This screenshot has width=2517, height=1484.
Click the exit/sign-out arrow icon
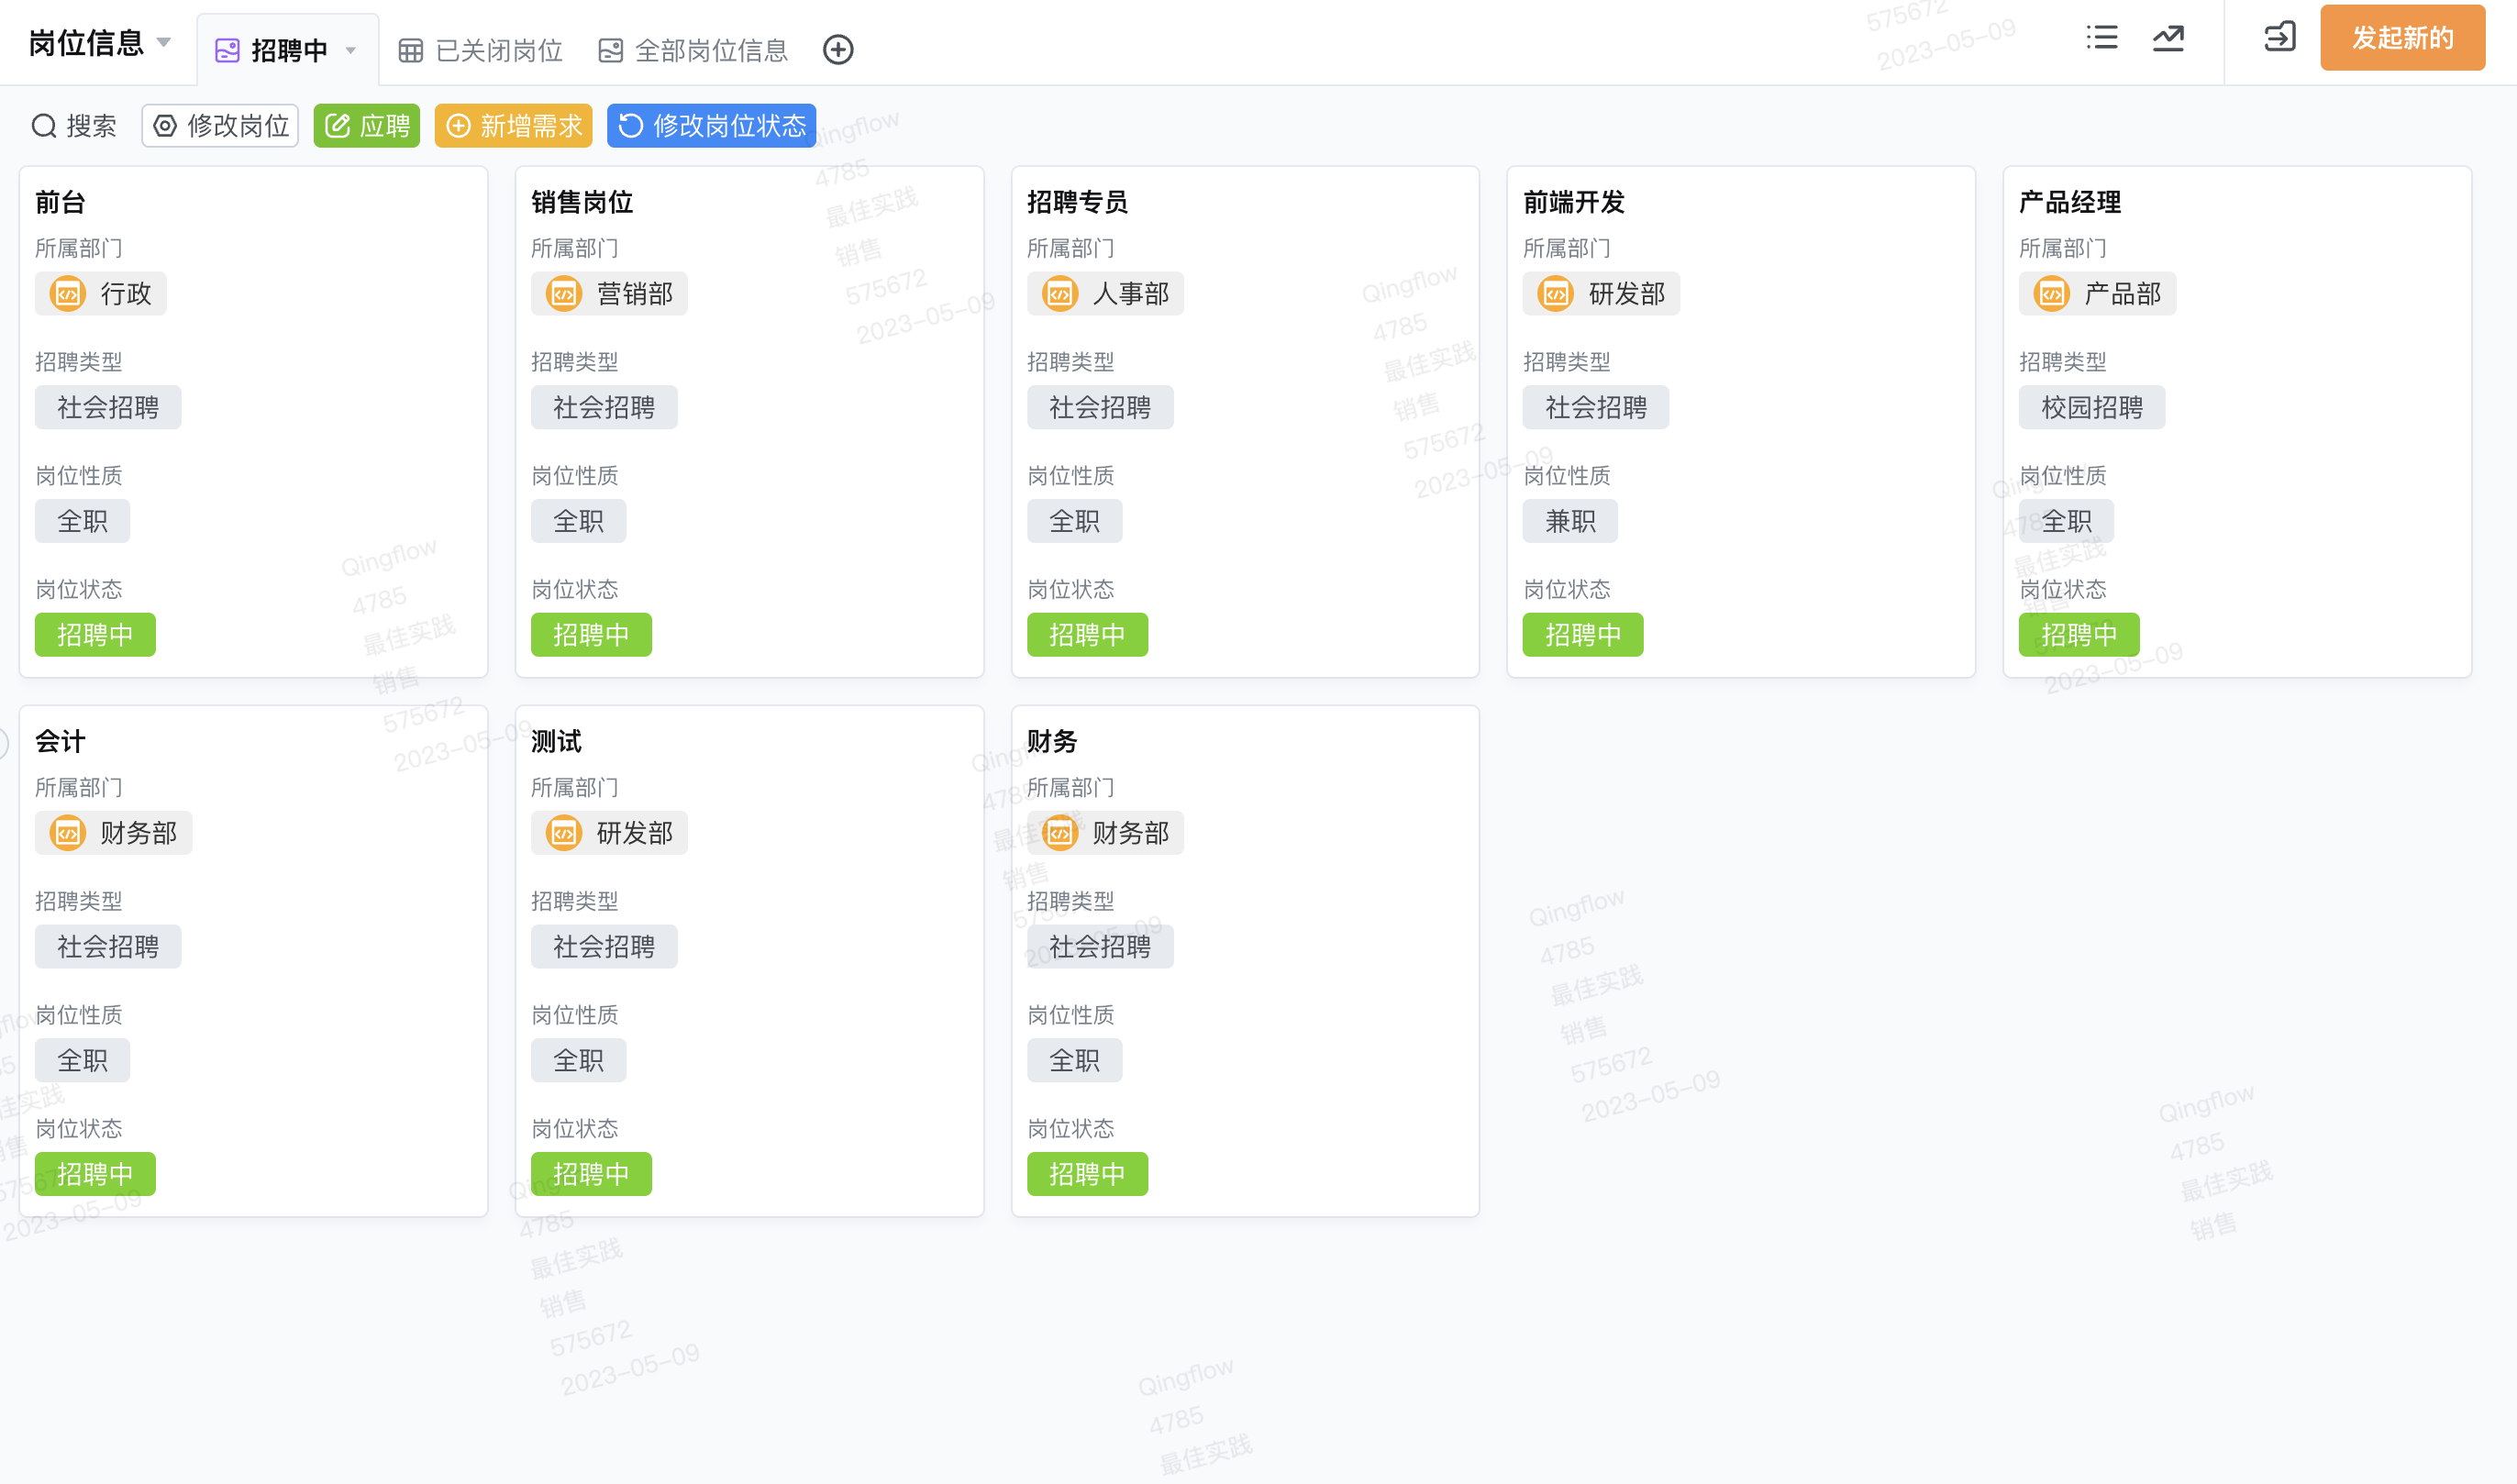pyautogui.click(x=2279, y=38)
